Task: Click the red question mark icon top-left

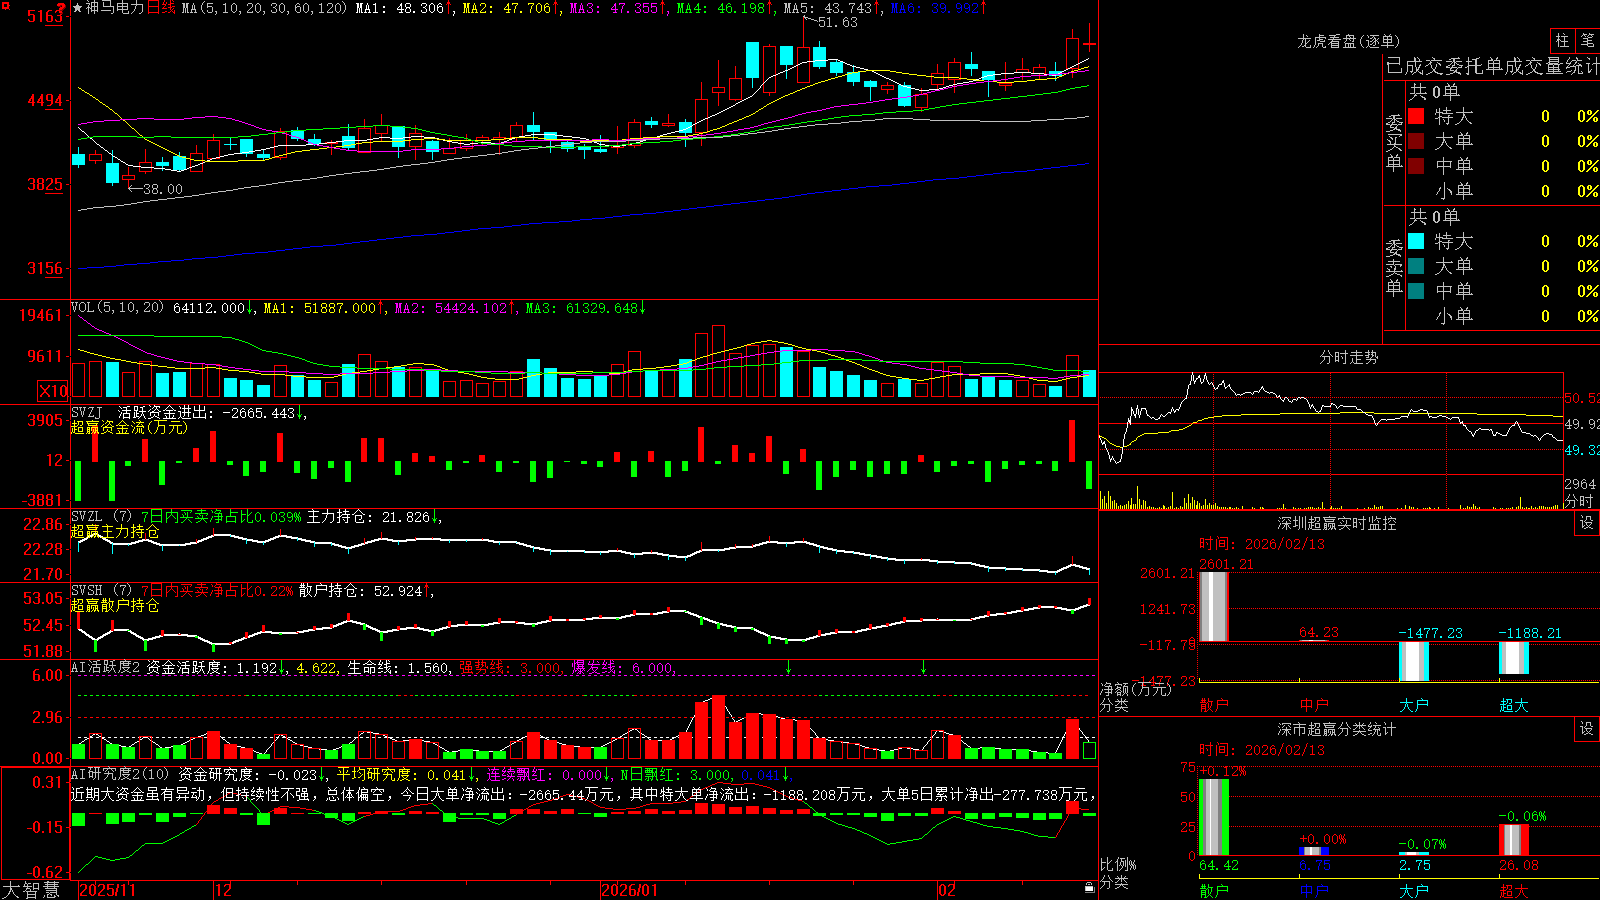Action: coord(61,7)
